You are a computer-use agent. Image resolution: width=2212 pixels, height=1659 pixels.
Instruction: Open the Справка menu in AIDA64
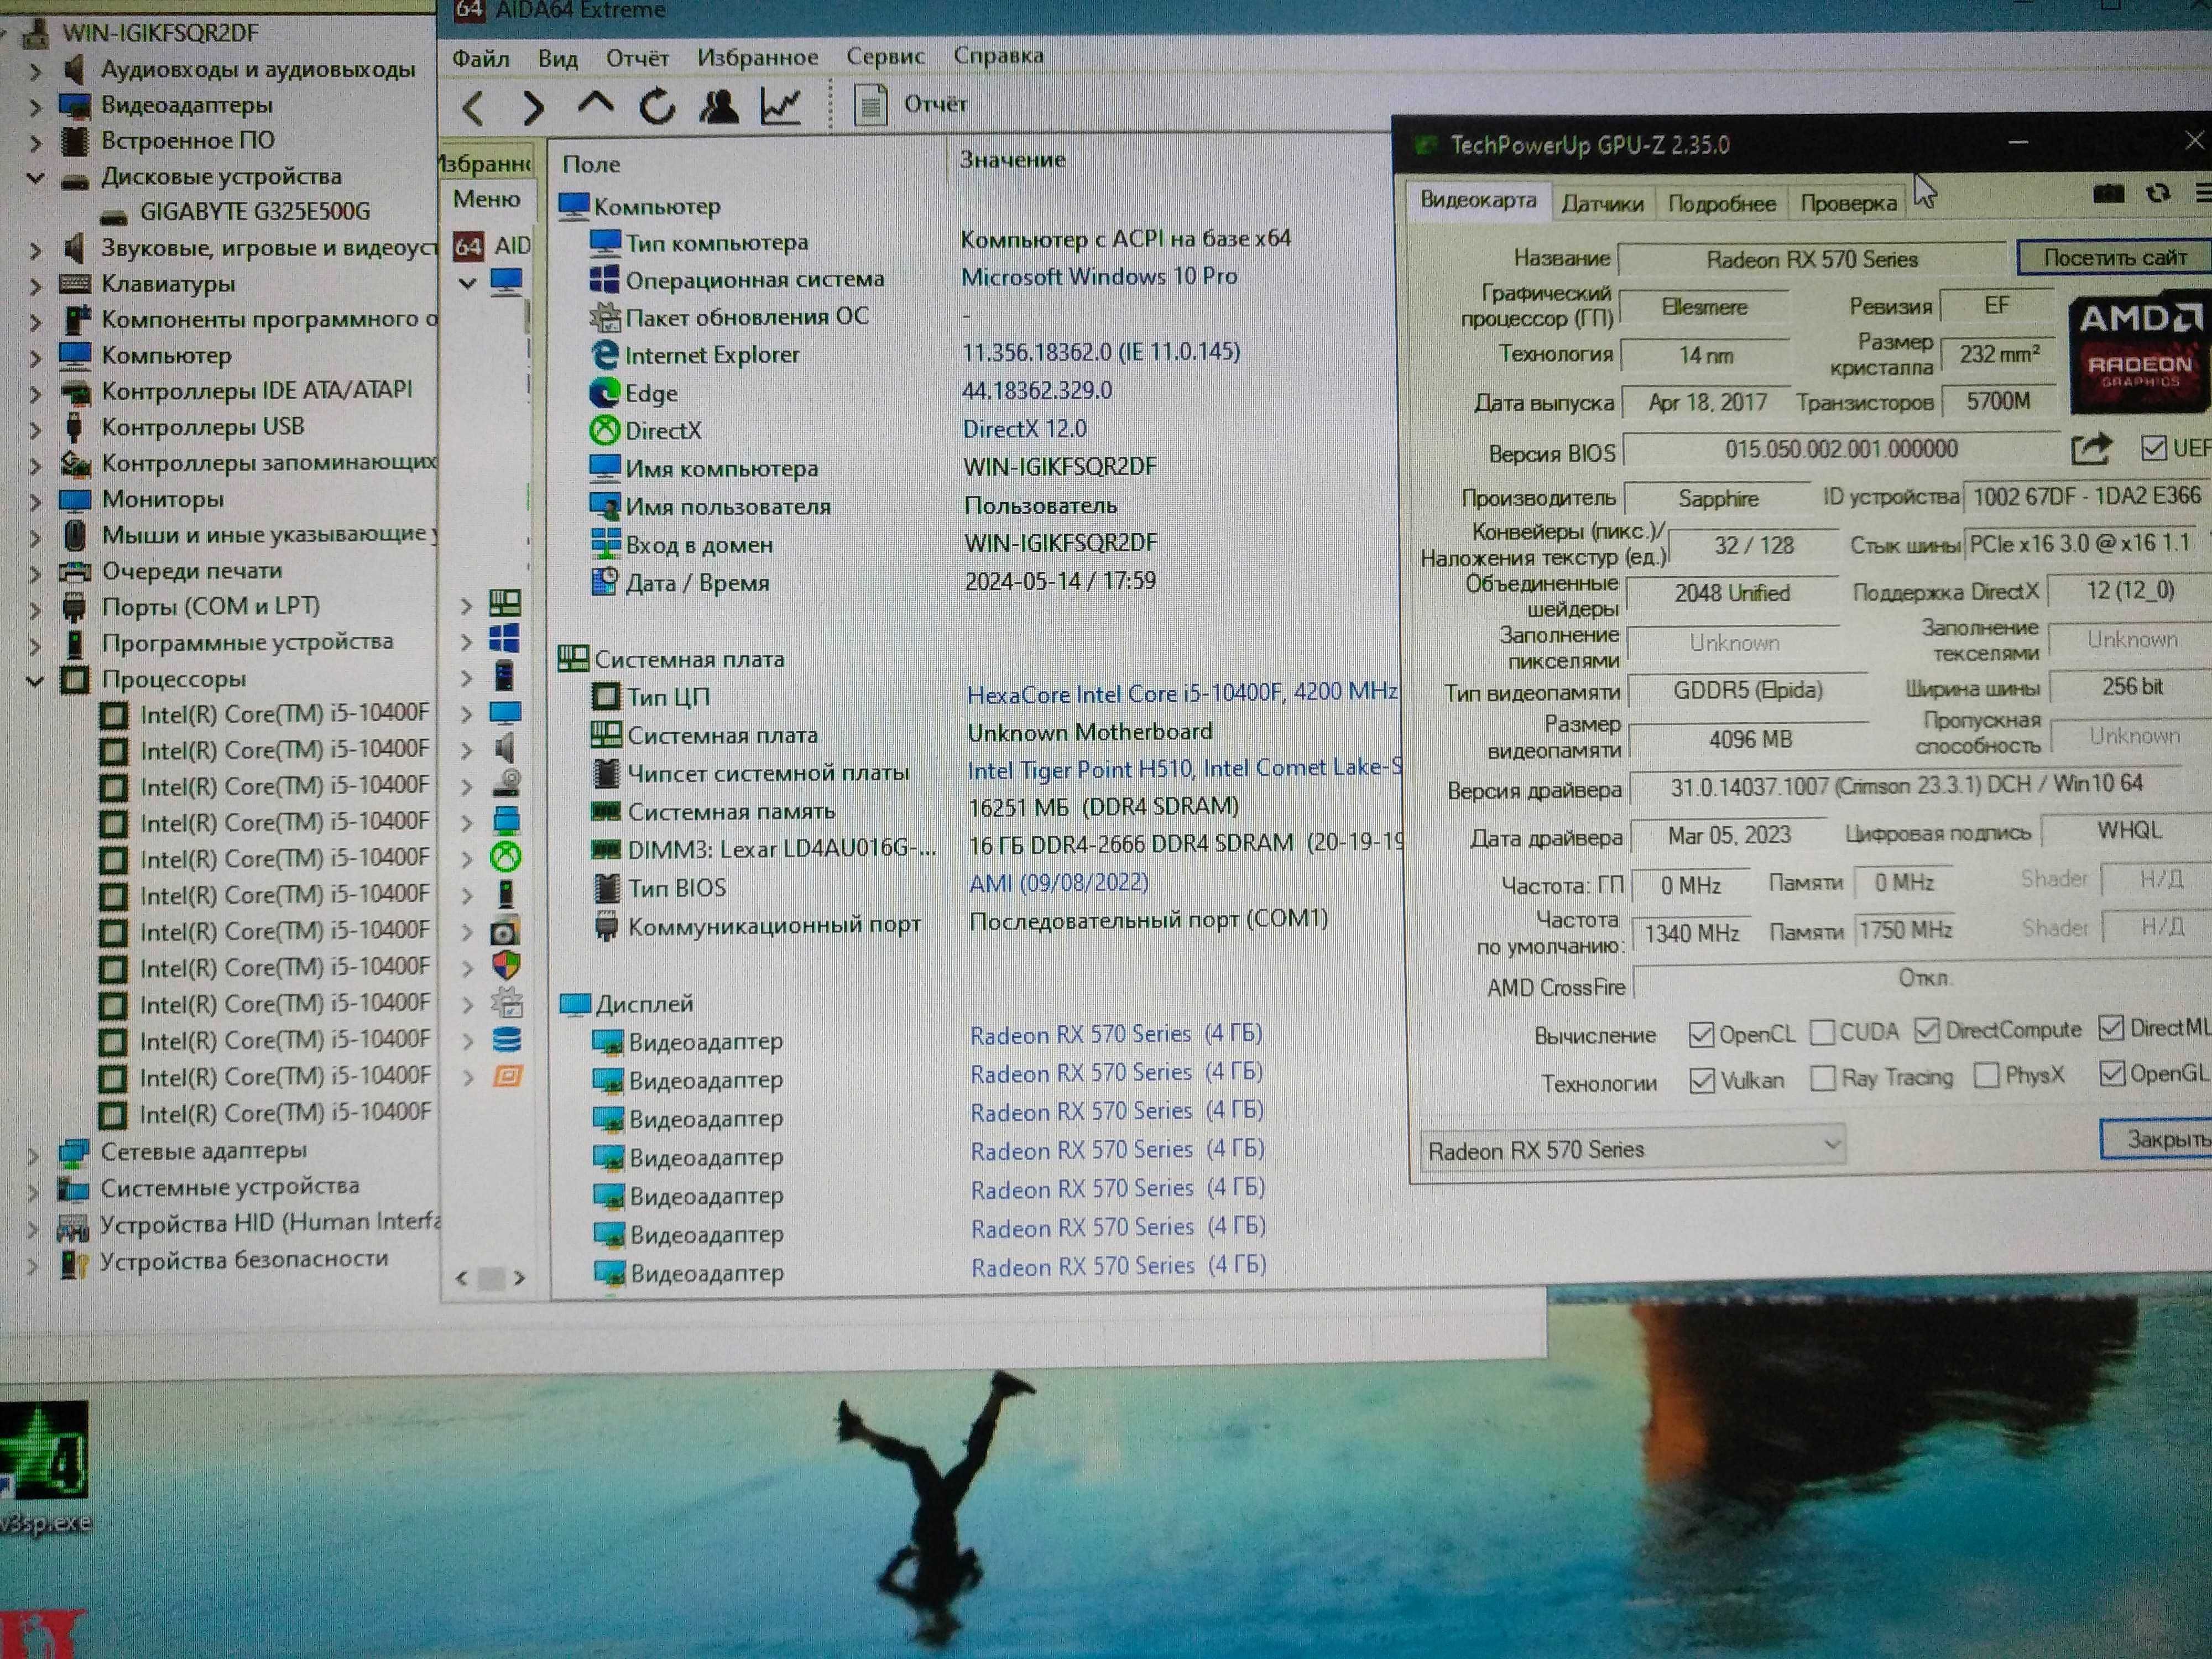pos(998,55)
